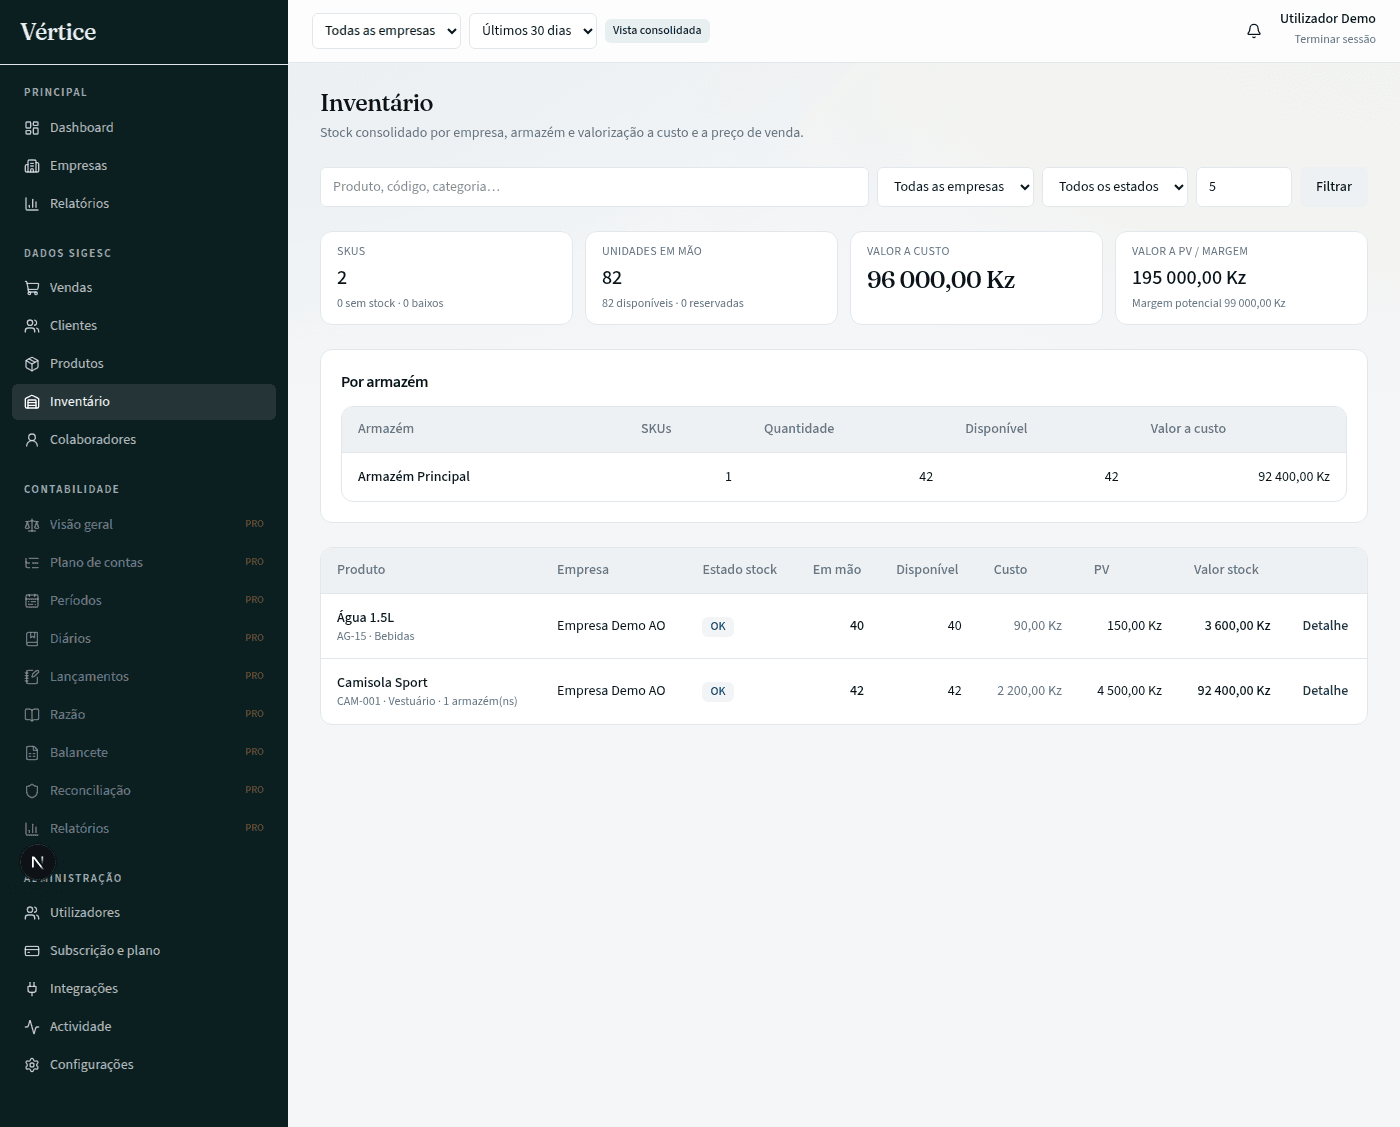Click the Reconciliação shield icon

point(32,791)
